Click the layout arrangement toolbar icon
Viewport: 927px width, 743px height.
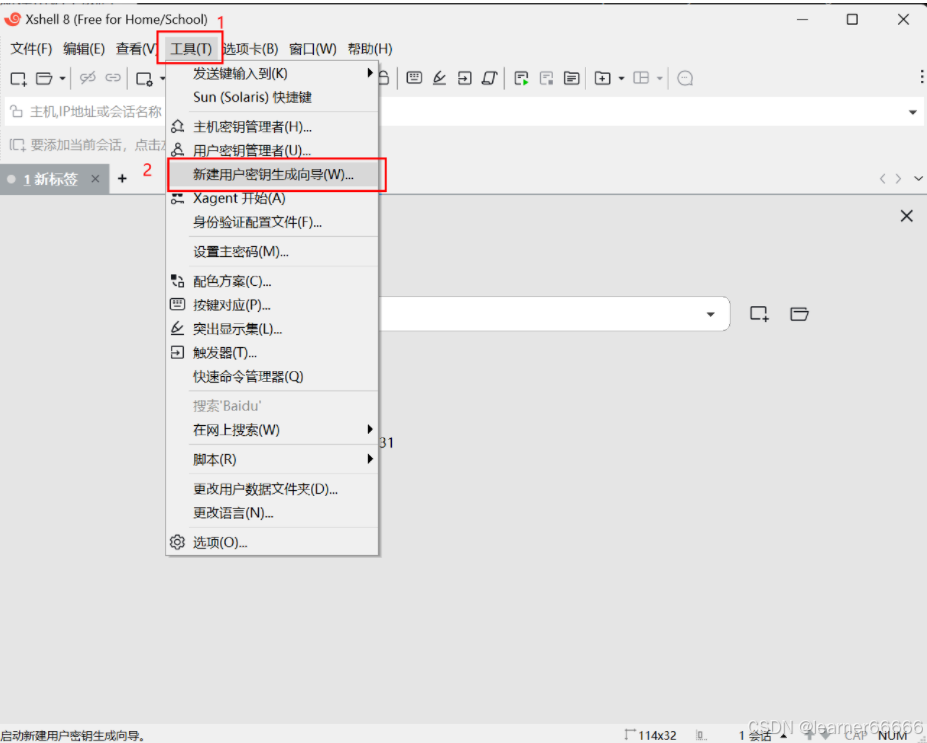click(x=641, y=78)
